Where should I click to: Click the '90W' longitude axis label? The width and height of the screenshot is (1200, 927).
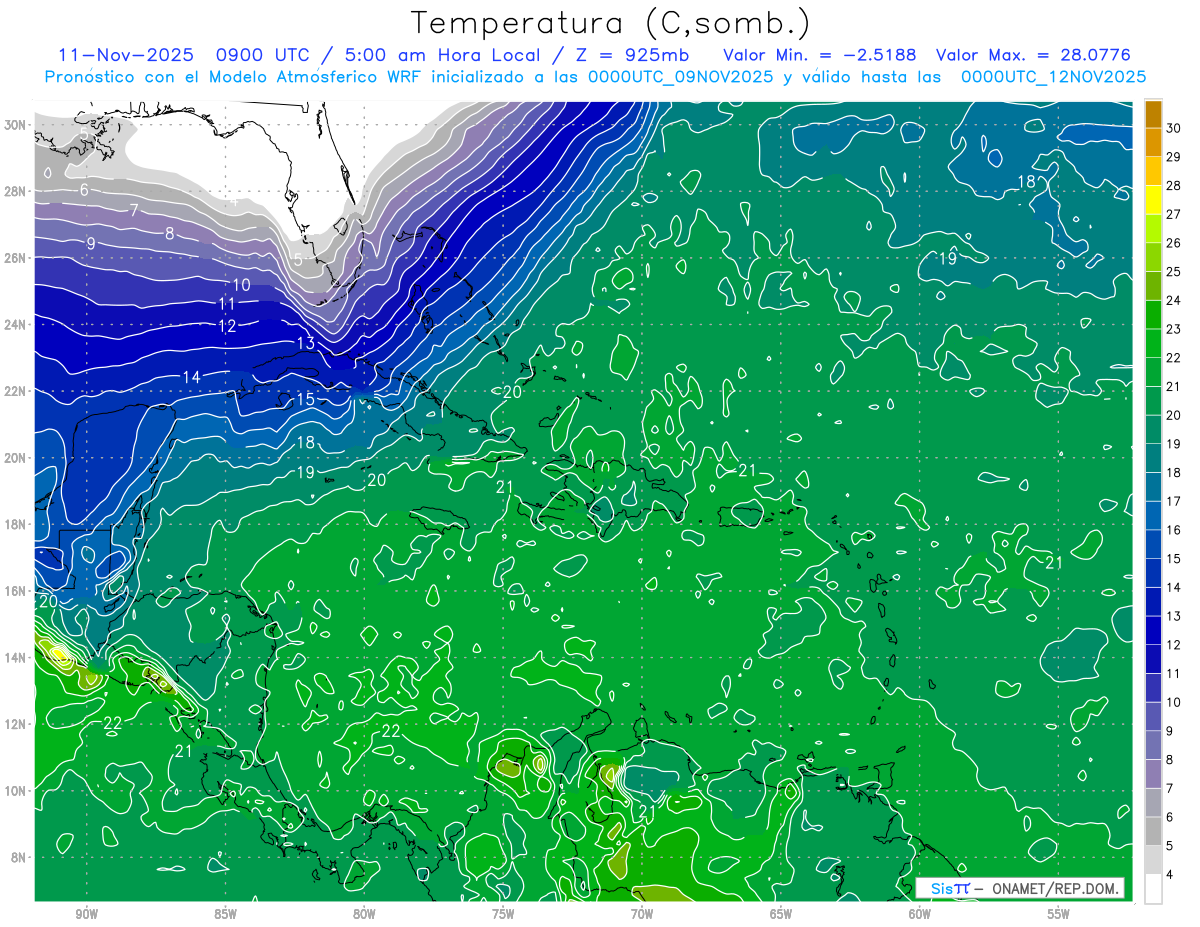pos(86,914)
